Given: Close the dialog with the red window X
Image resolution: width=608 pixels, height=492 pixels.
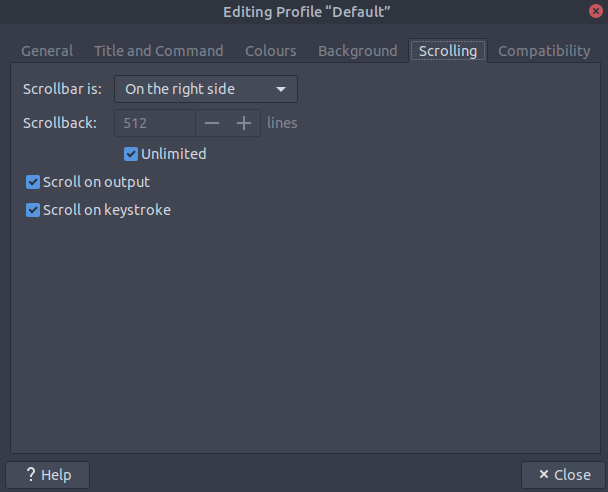Looking at the screenshot, I should [x=596, y=11].
